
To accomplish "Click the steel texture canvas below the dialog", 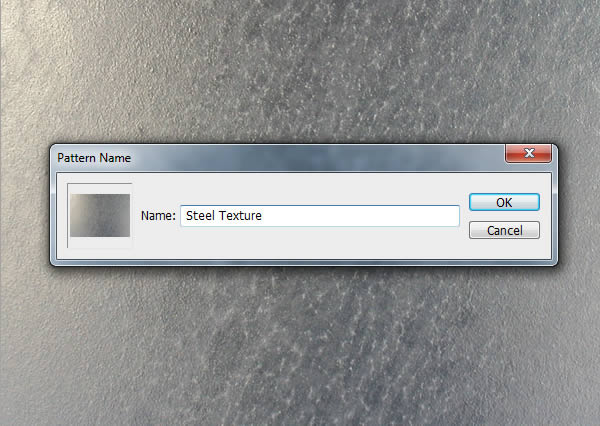I will (x=300, y=346).
